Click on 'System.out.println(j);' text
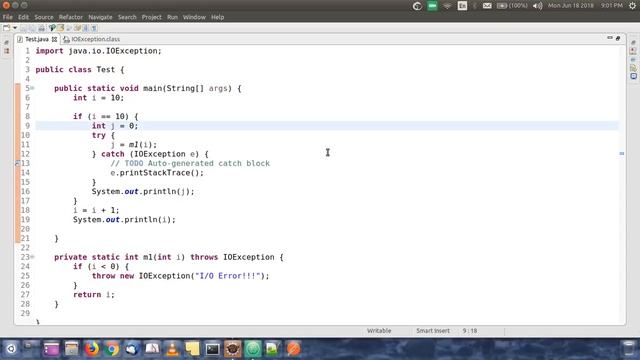640x360 pixels. (143, 191)
